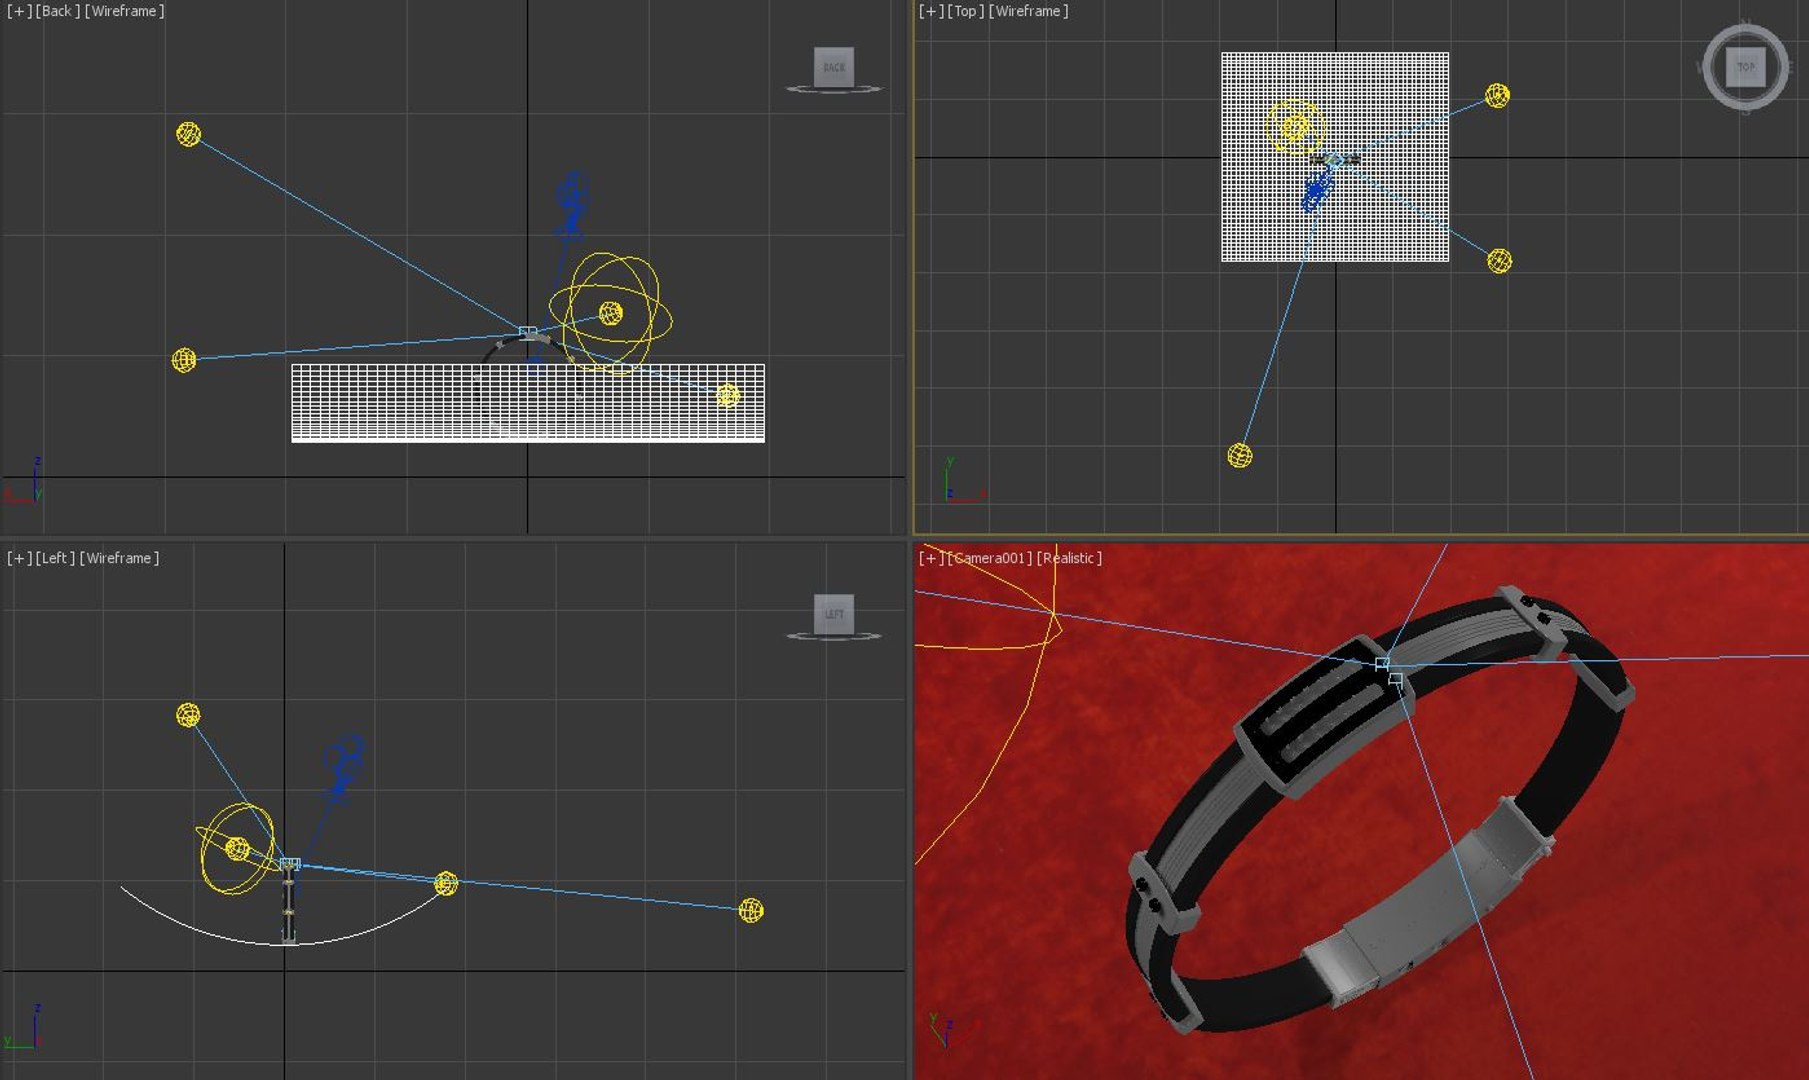Screen dimensions: 1809x1080
Task: Open the [+] menu in Back viewport
Action: coord(19,11)
